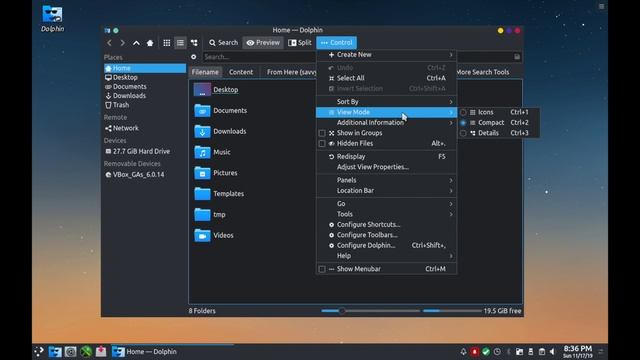Click the search options gear icon

point(193,57)
